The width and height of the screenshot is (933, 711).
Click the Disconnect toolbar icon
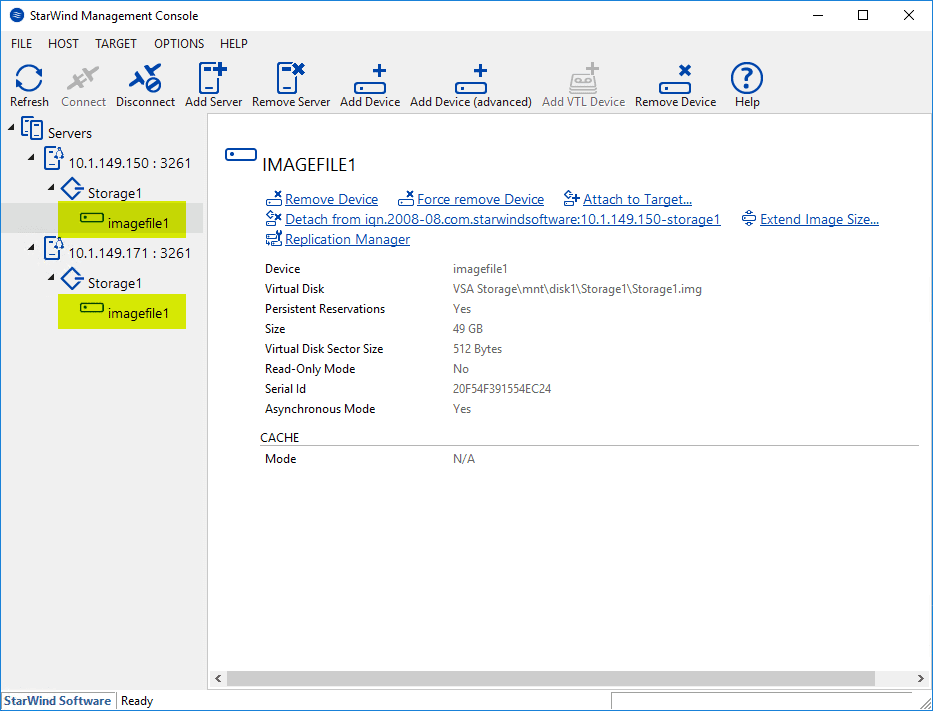[145, 79]
